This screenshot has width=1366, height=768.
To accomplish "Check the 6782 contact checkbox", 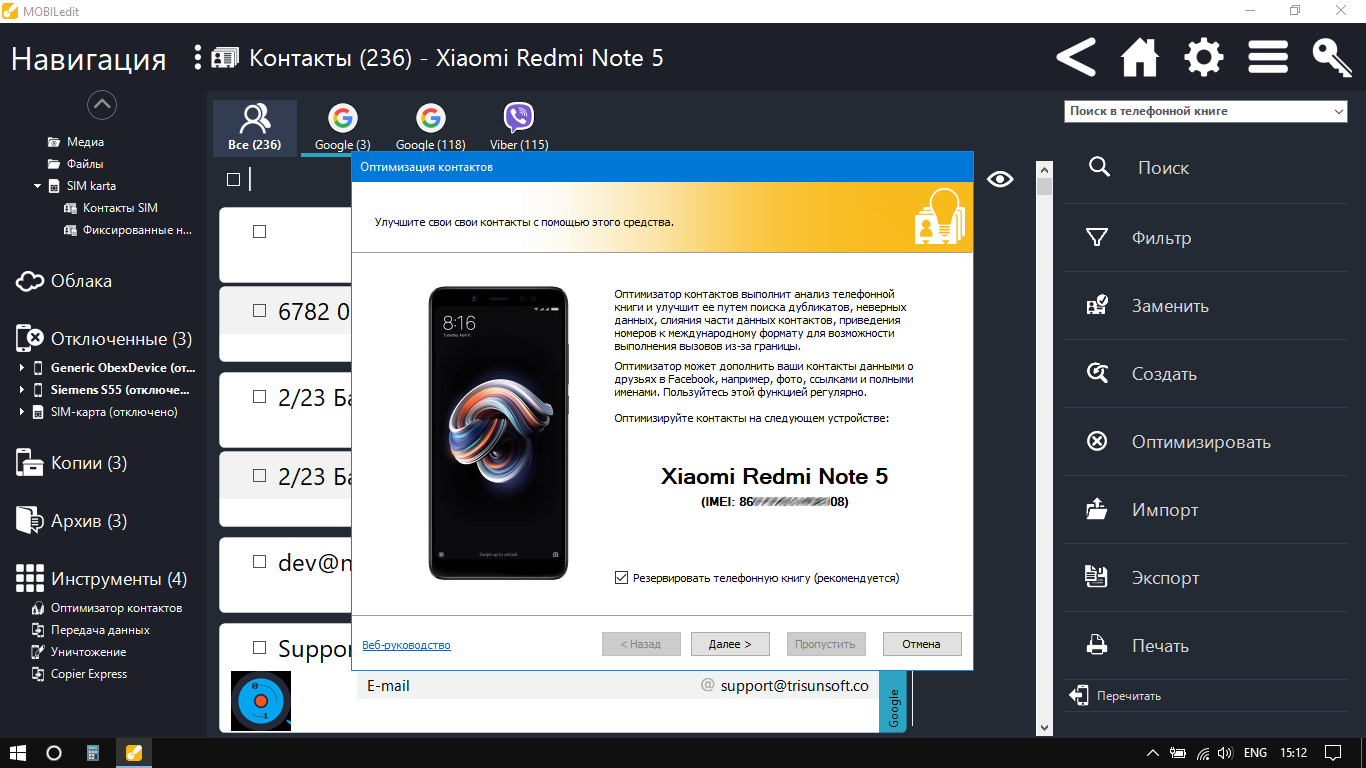I will [259, 311].
